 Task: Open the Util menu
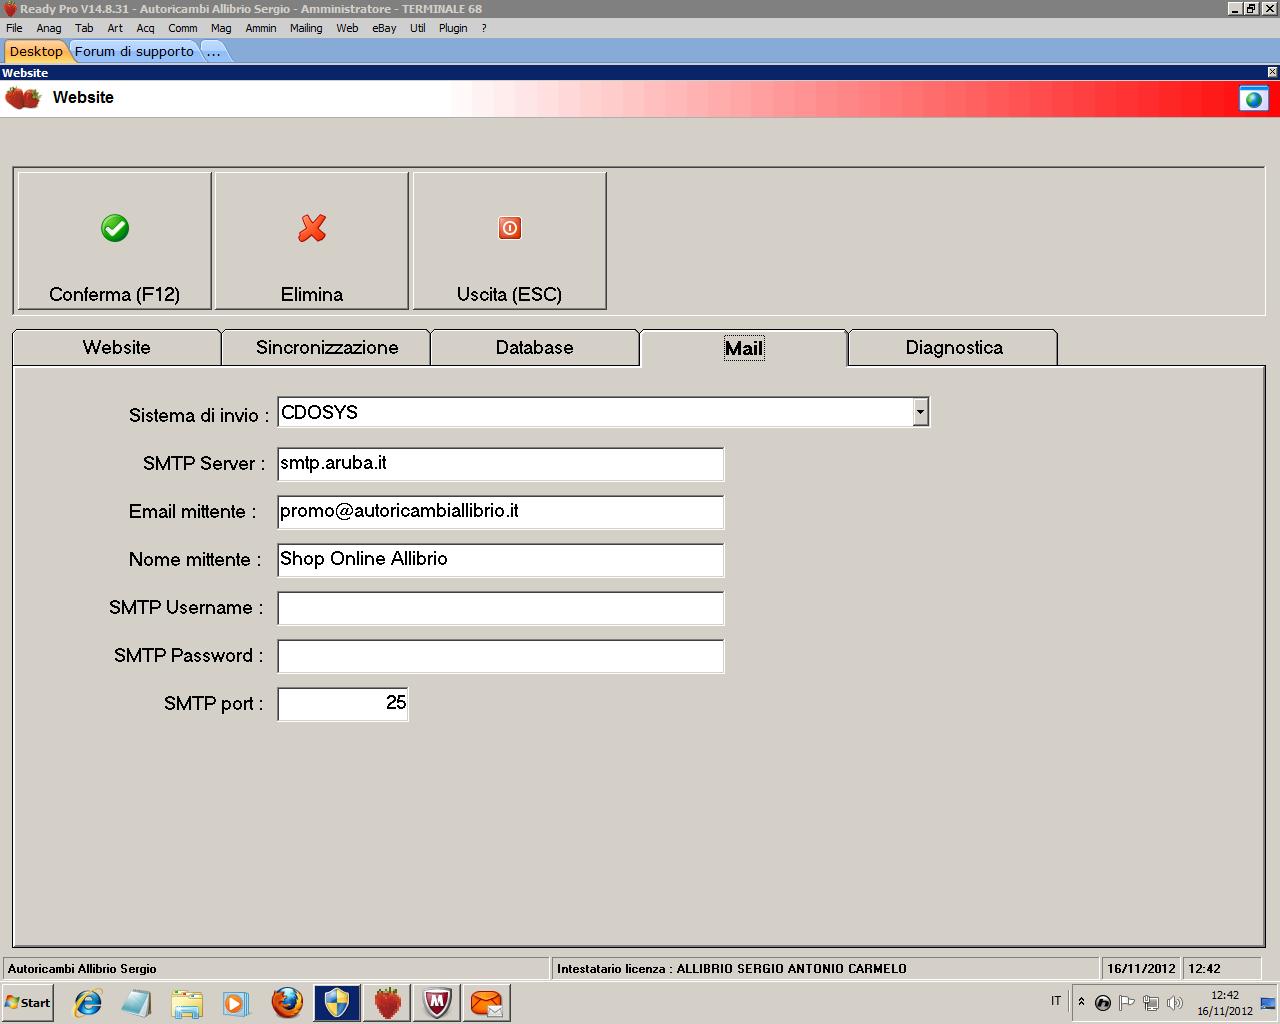tap(418, 28)
